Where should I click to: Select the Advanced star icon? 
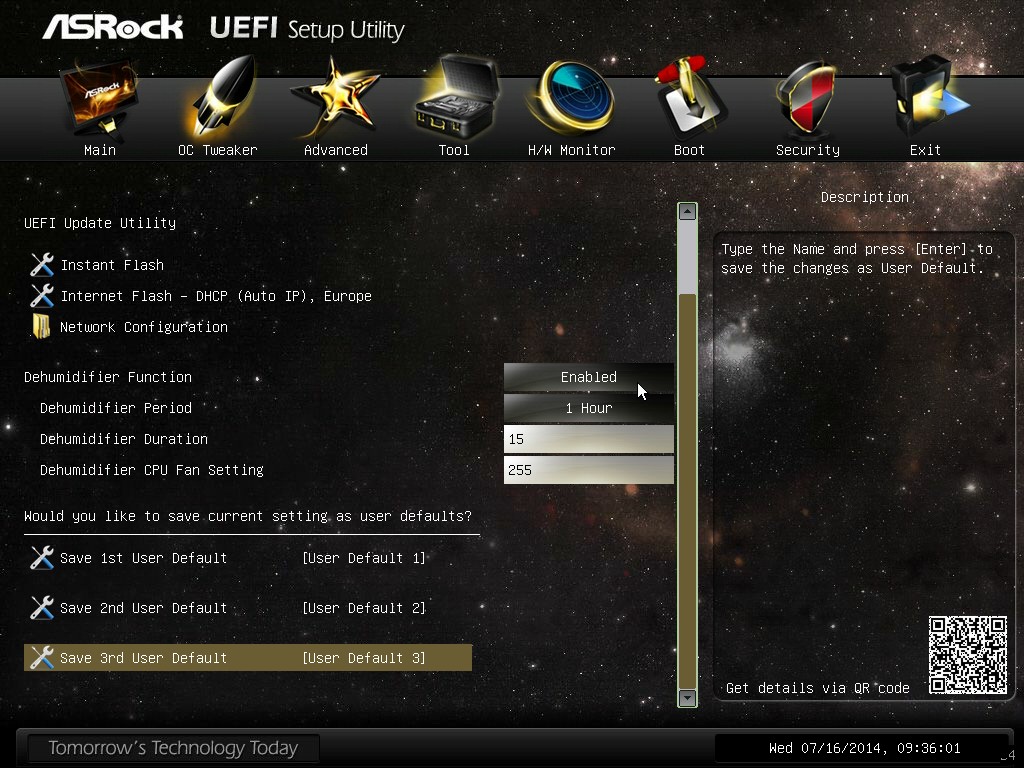[336, 98]
